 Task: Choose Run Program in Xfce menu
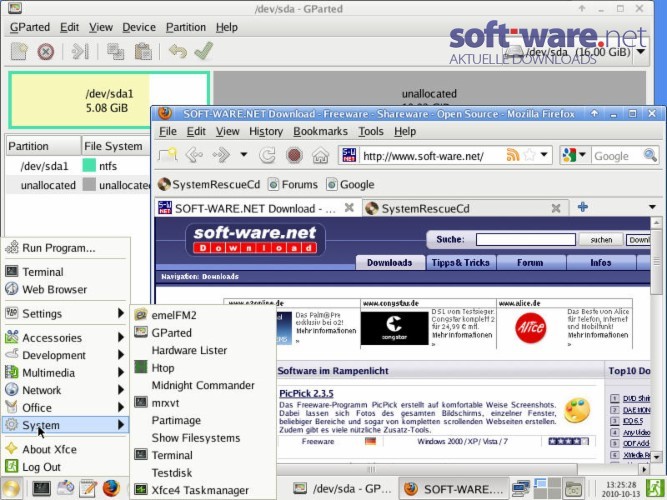click(66, 248)
